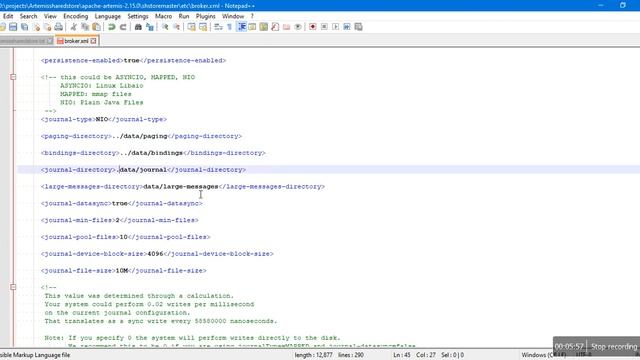The height and width of the screenshot is (360, 640).
Task: Click the green Undo arrow icon
Action: pos(111,27)
